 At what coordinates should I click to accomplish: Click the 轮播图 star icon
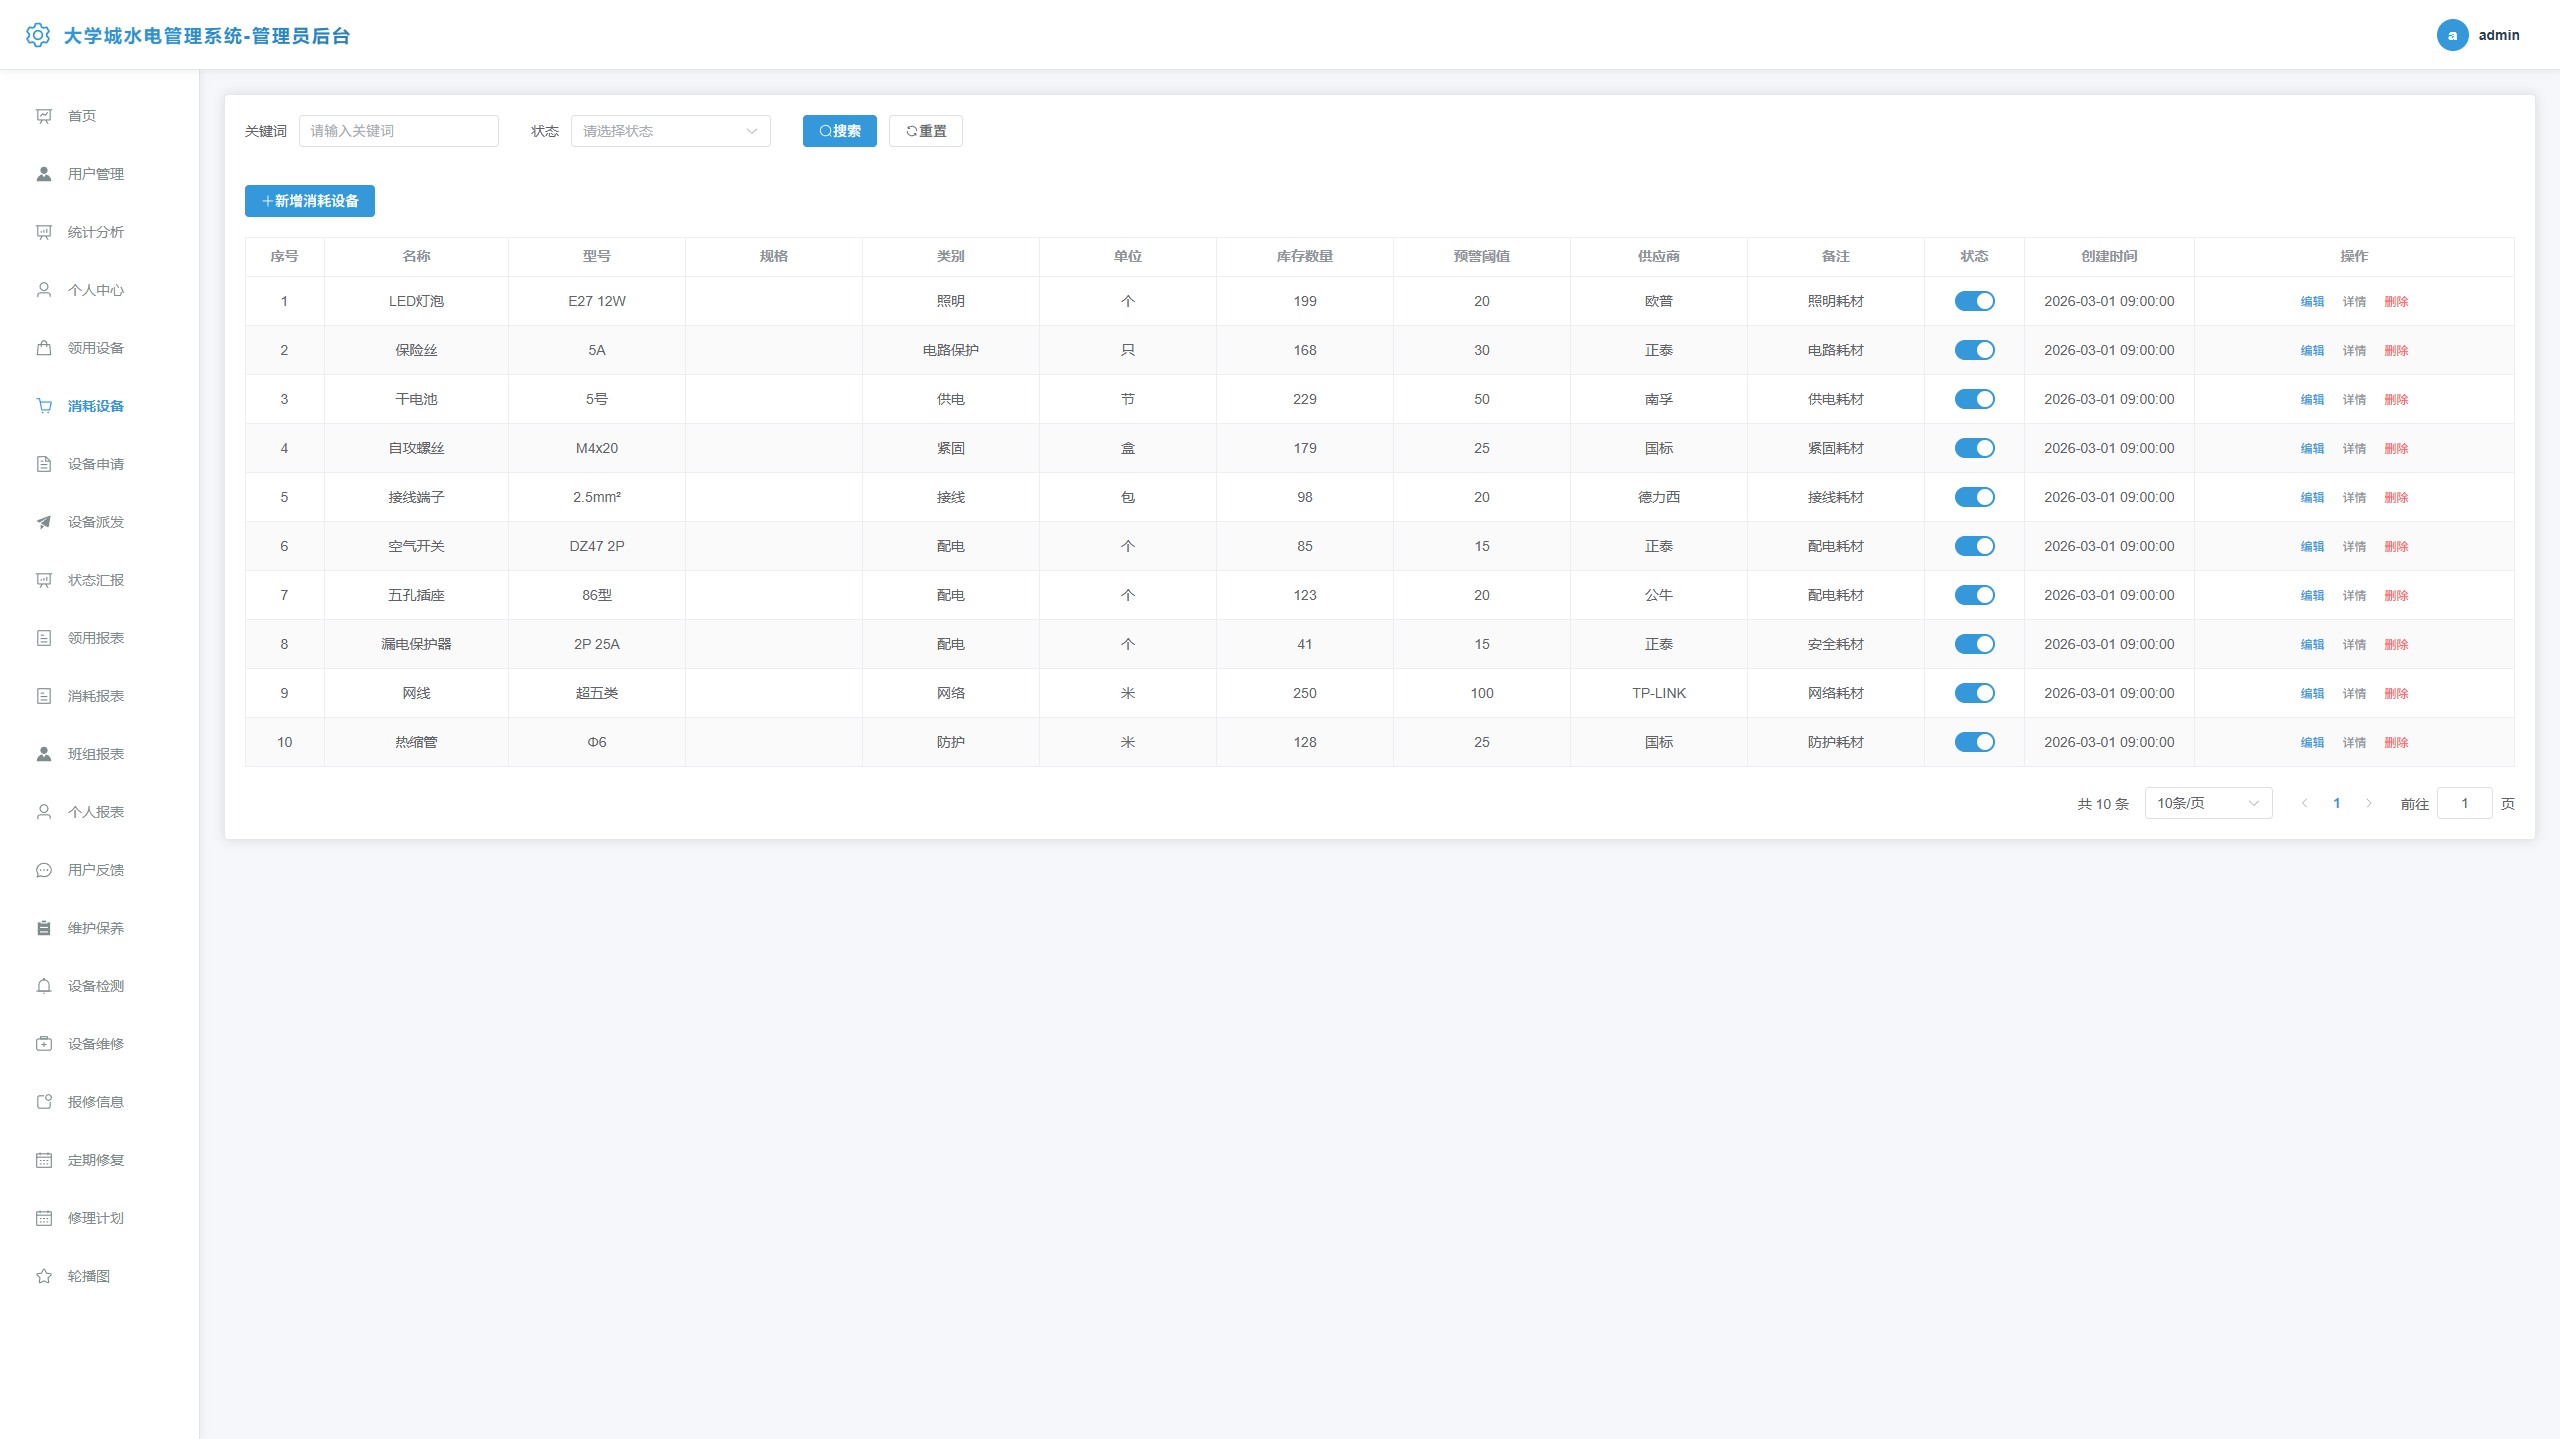click(x=44, y=1276)
